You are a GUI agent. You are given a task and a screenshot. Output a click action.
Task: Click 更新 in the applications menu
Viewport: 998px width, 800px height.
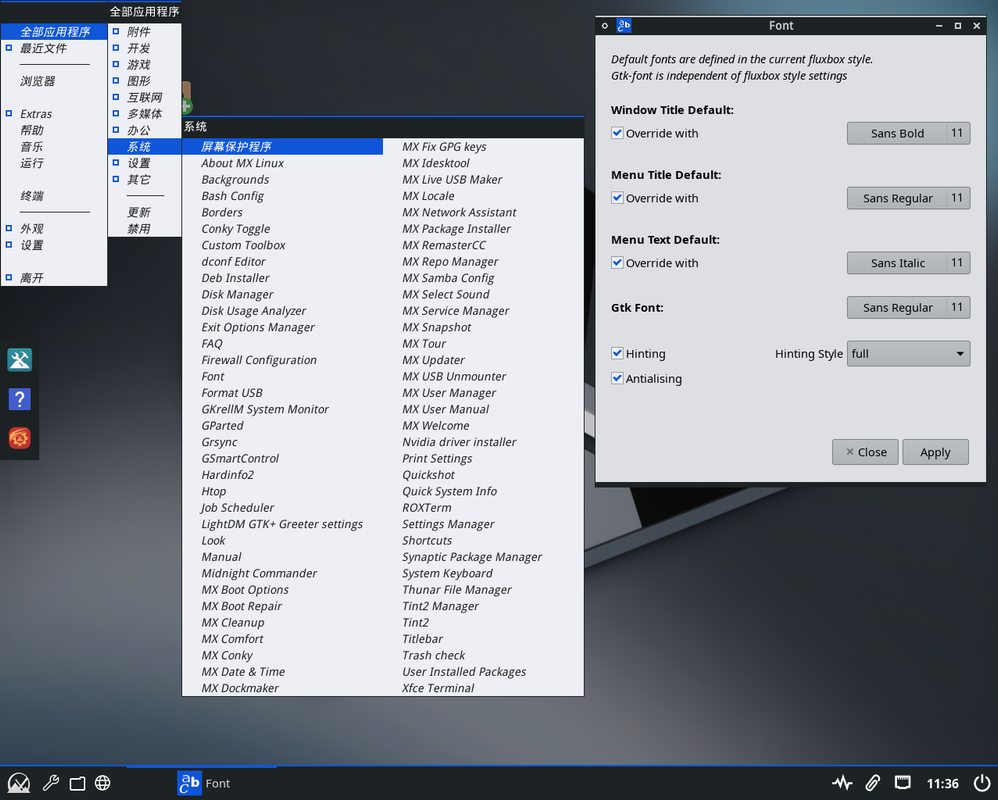point(144,213)
